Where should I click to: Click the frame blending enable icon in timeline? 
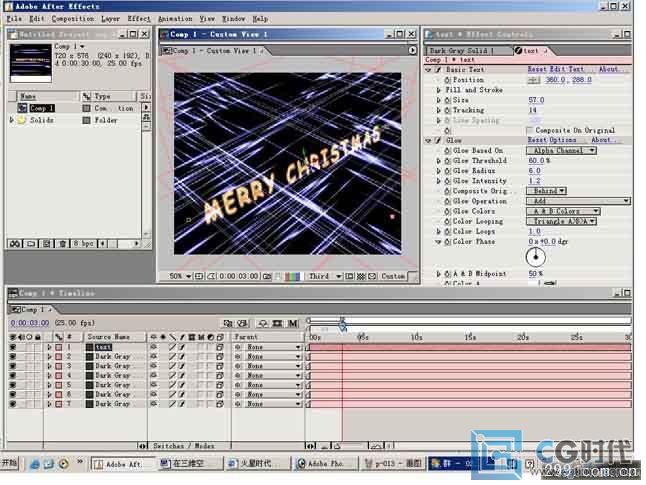[277, 323]
